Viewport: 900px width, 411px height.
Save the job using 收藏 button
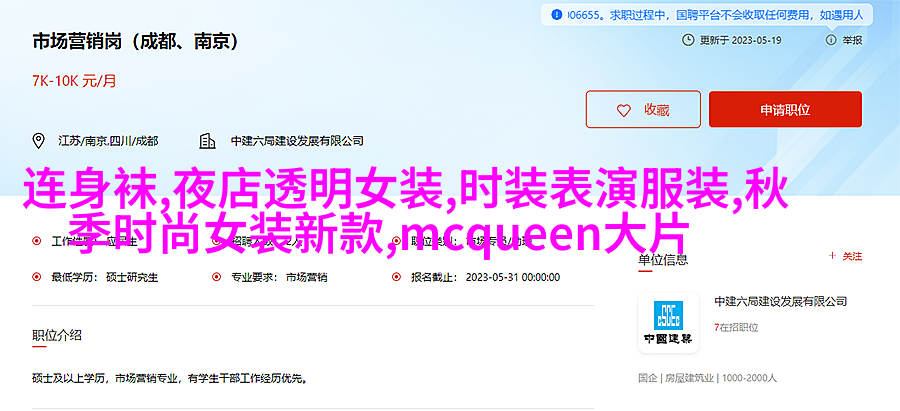(643, 109)
